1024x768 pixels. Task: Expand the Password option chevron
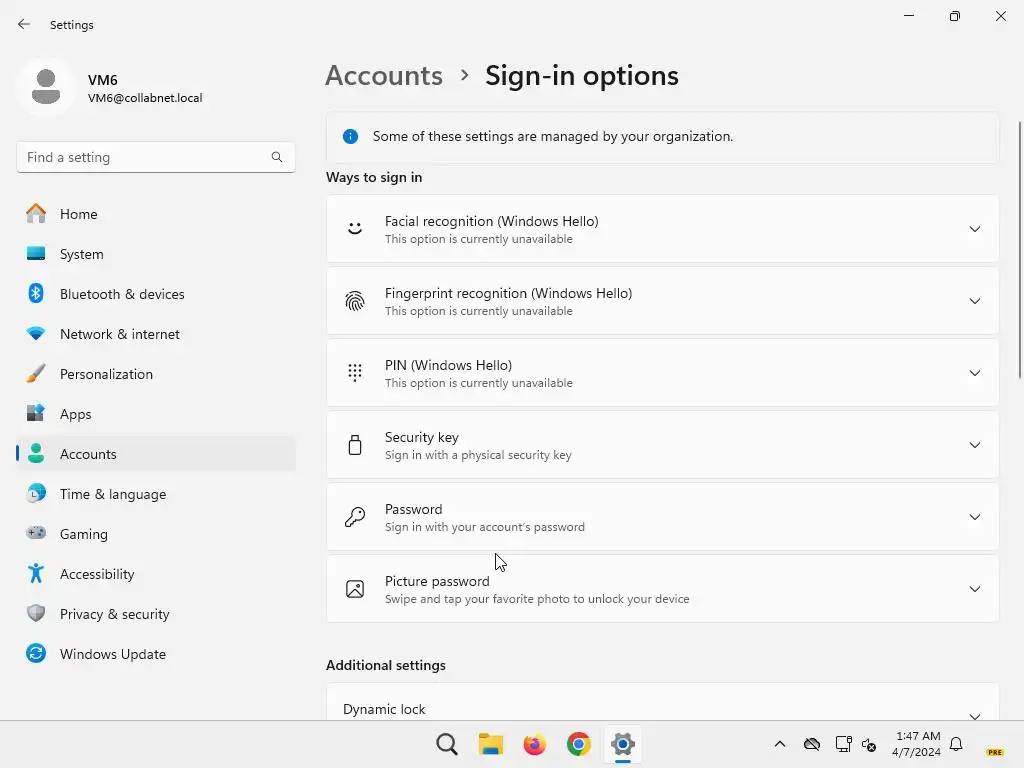point(974,517)
